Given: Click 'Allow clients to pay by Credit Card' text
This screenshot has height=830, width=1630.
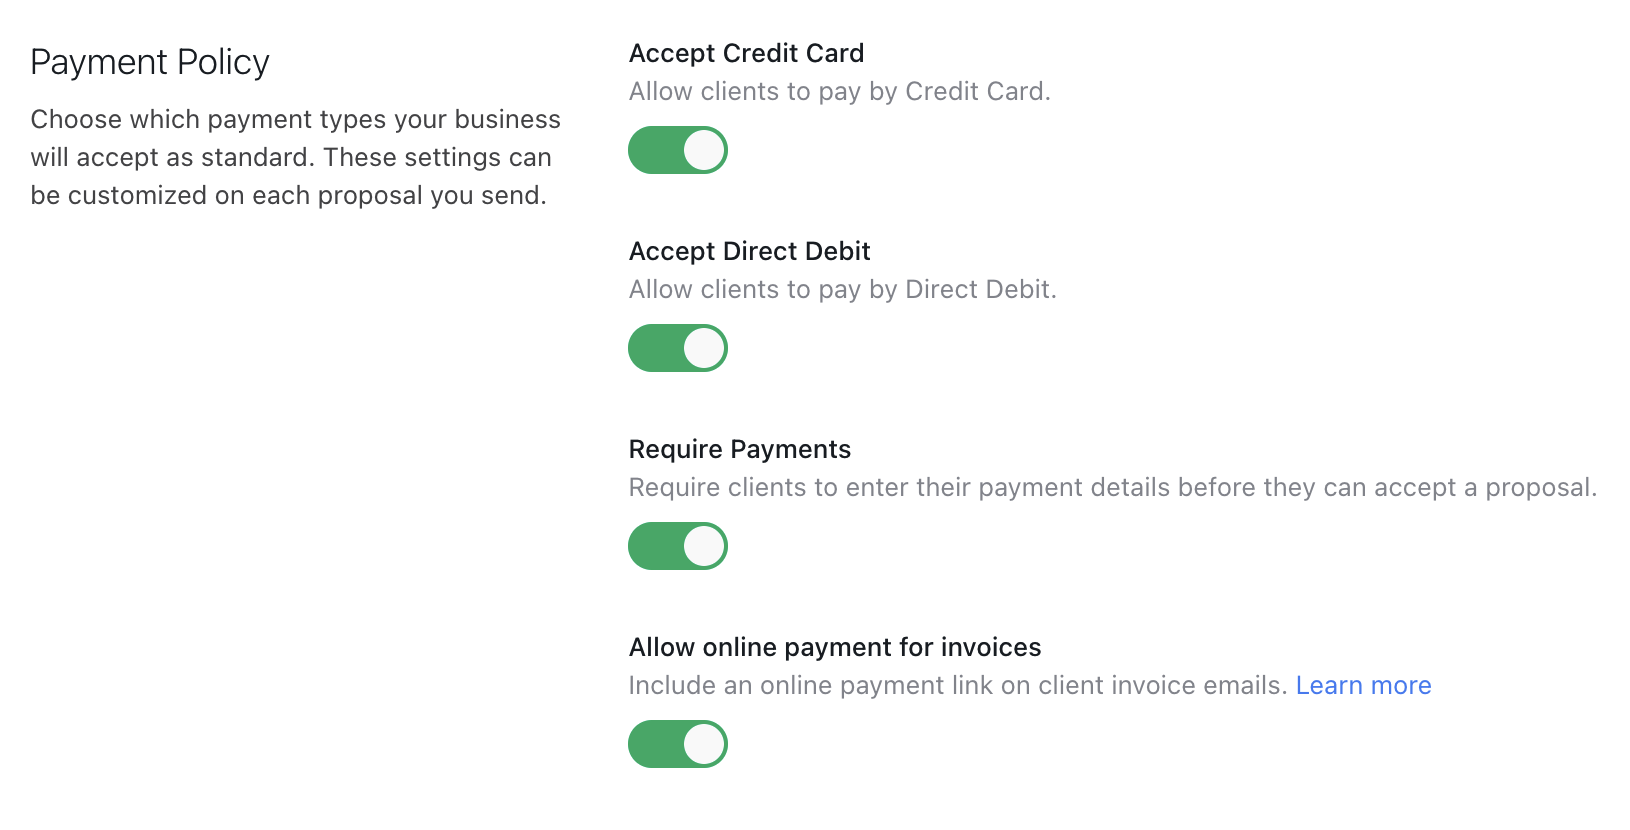Looking at the screenshot, I should click(x=839, y=91).
